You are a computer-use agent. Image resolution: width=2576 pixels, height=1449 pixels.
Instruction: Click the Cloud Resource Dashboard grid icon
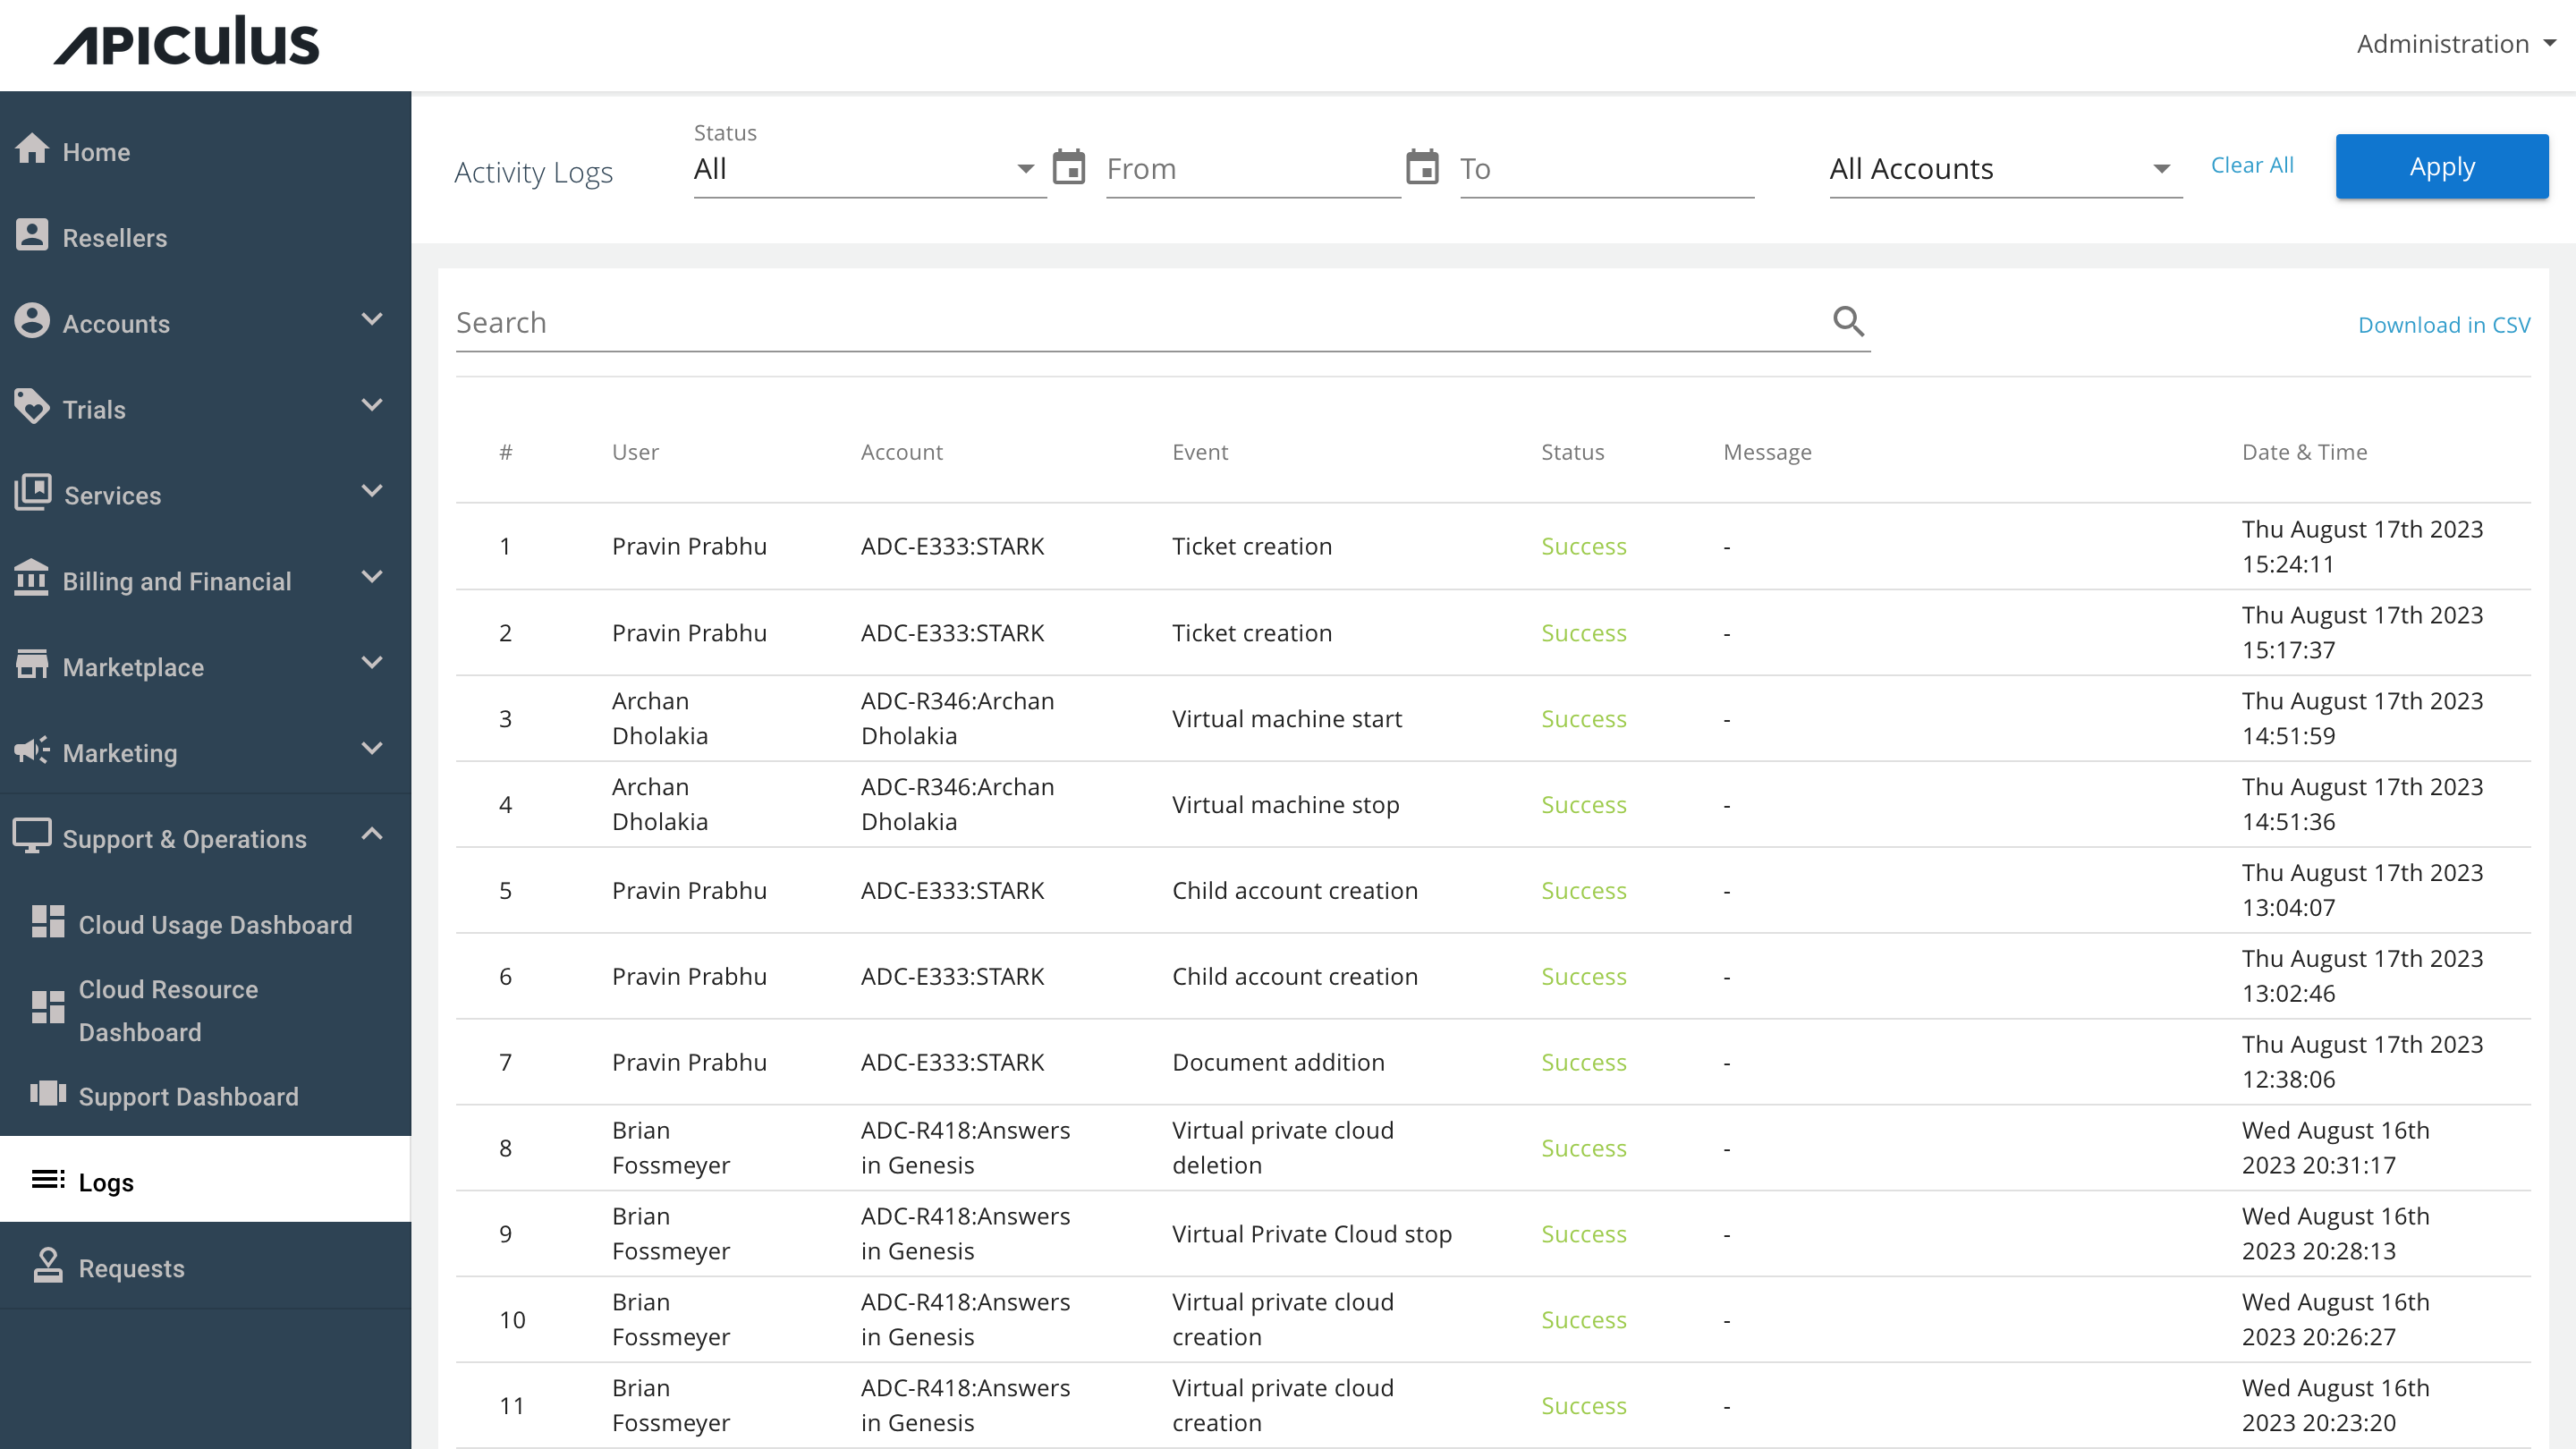48,1008
